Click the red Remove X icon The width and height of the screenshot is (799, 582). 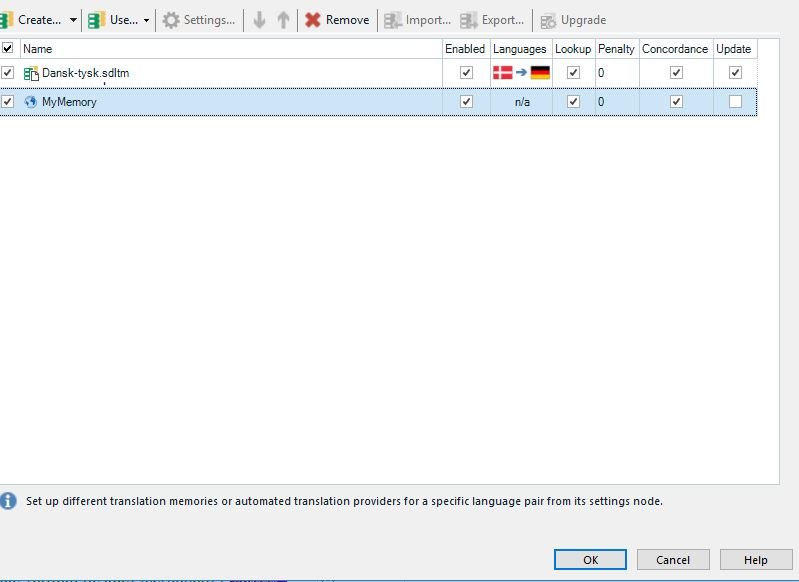tap(312, 20)
